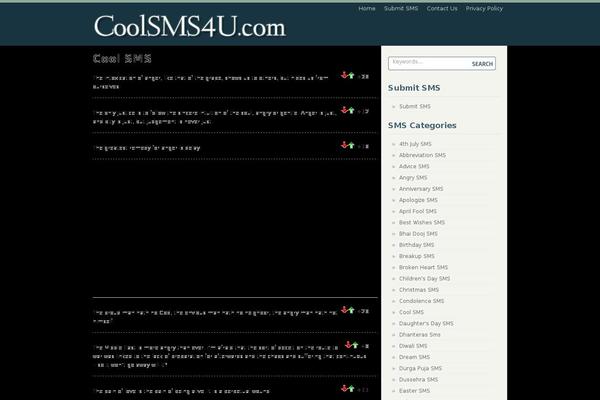
Task: Click the 'pain of love' message text
Action: [181, 391]
